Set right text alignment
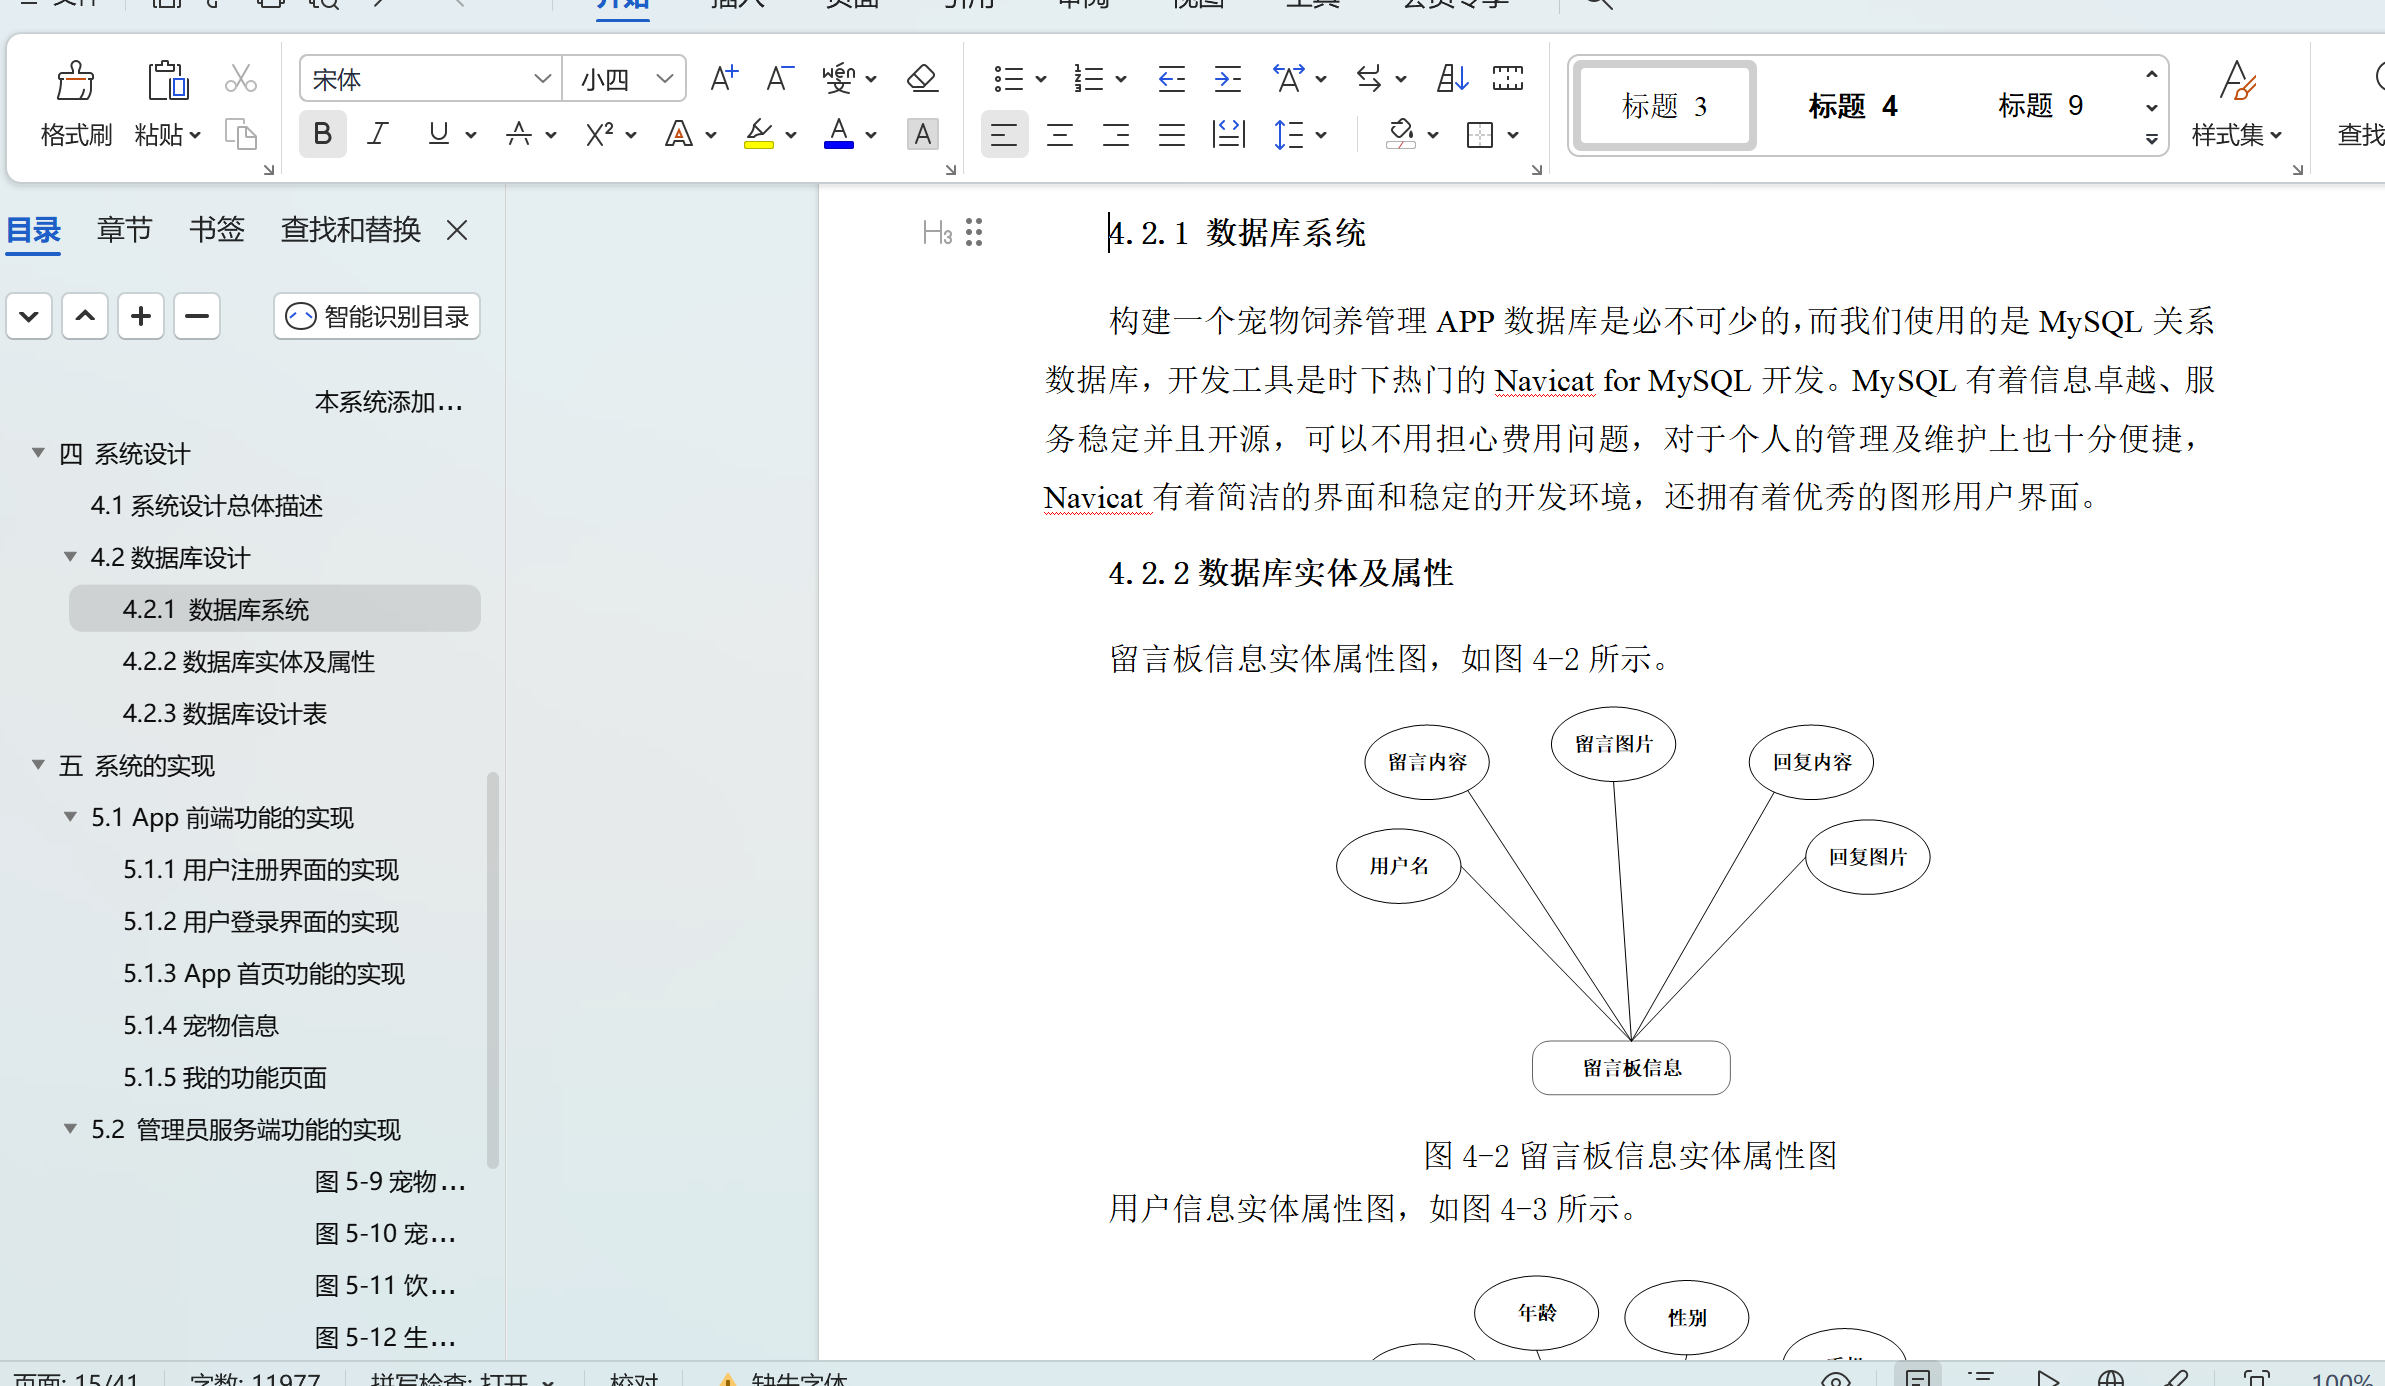 coord(1116,134)
